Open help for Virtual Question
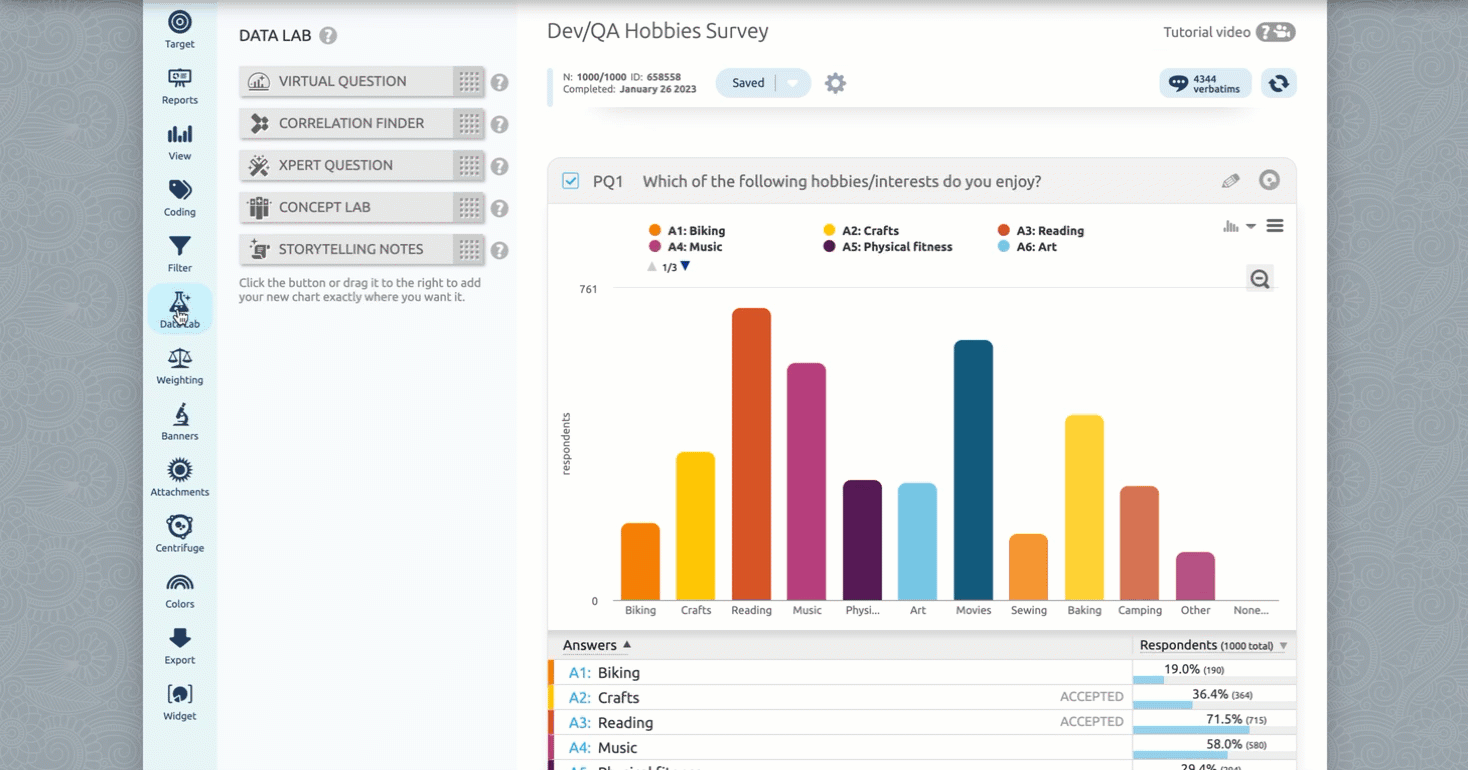Screen dimensions: 1468x770 click(499, 82)
